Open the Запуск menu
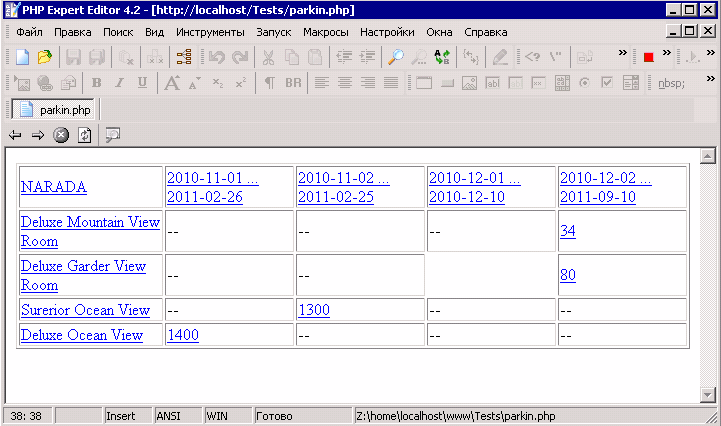 (x=274, y=32)
